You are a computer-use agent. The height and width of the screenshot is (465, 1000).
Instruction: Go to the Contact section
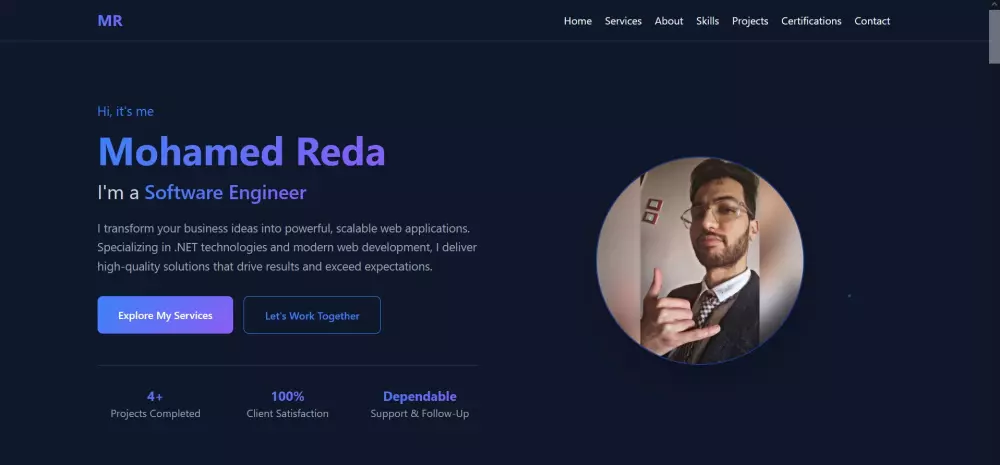872,21
